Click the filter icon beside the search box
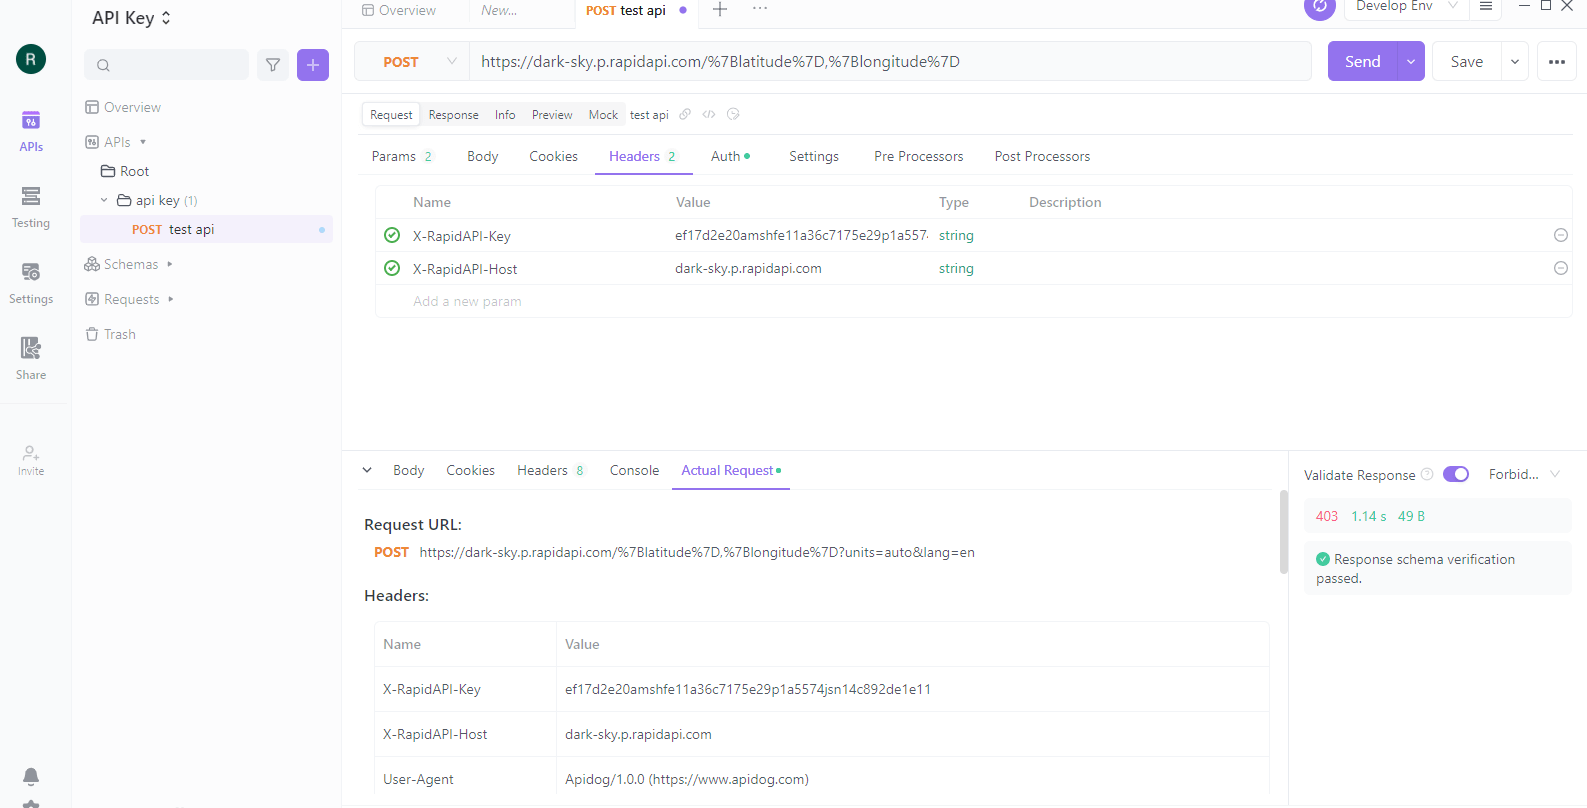1587x808 pixels. point(273,65)
